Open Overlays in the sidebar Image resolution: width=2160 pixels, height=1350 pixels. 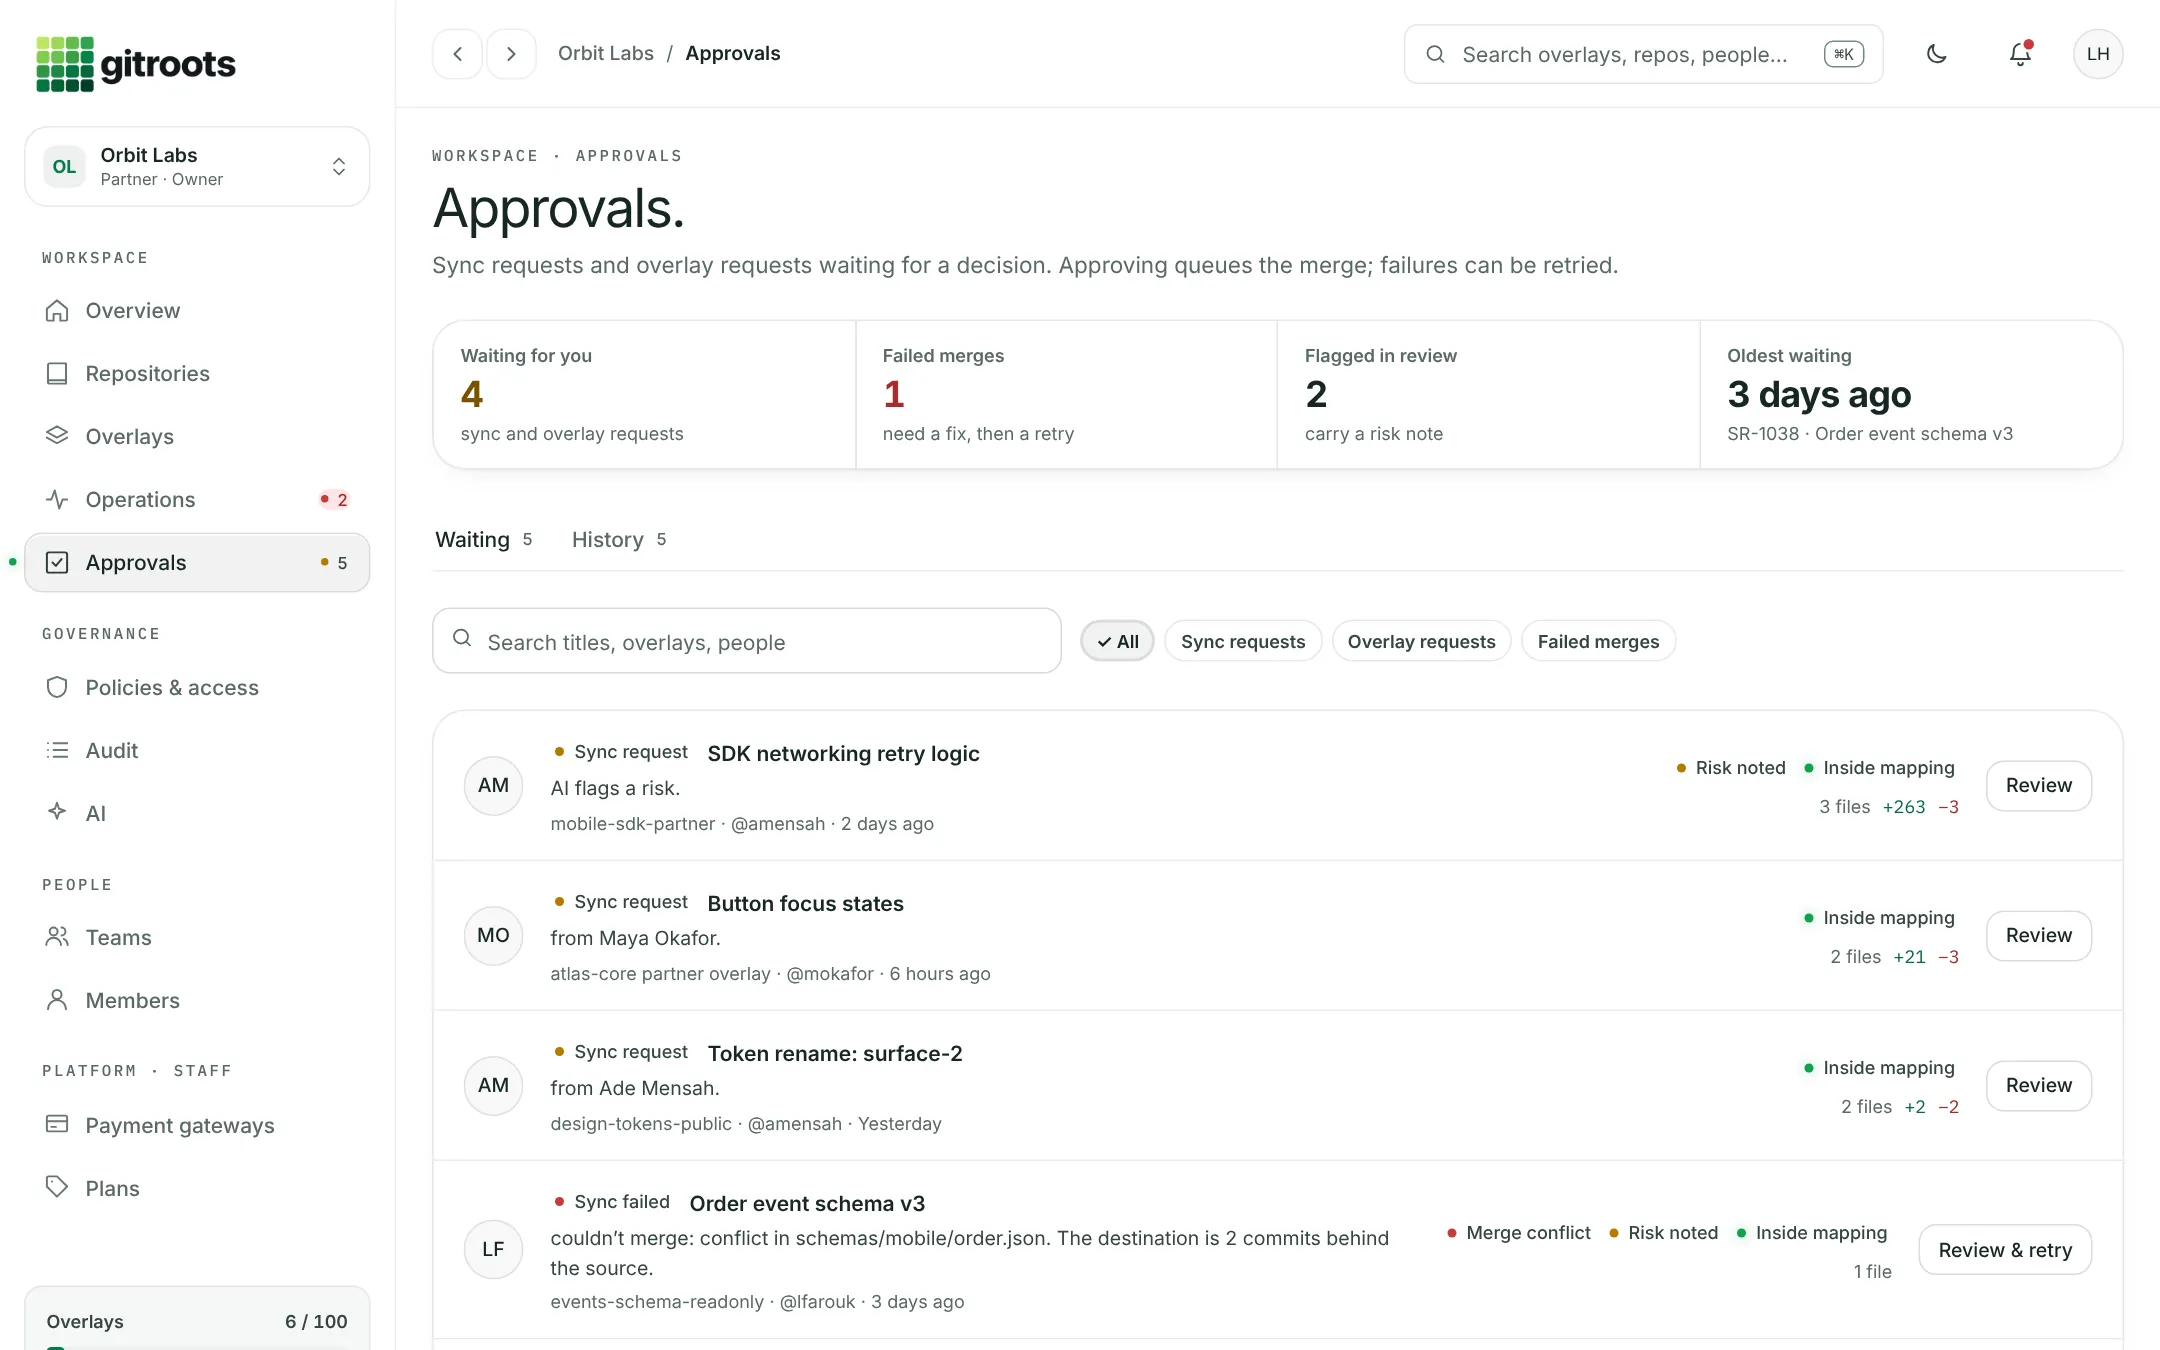[x=197, y=437]
